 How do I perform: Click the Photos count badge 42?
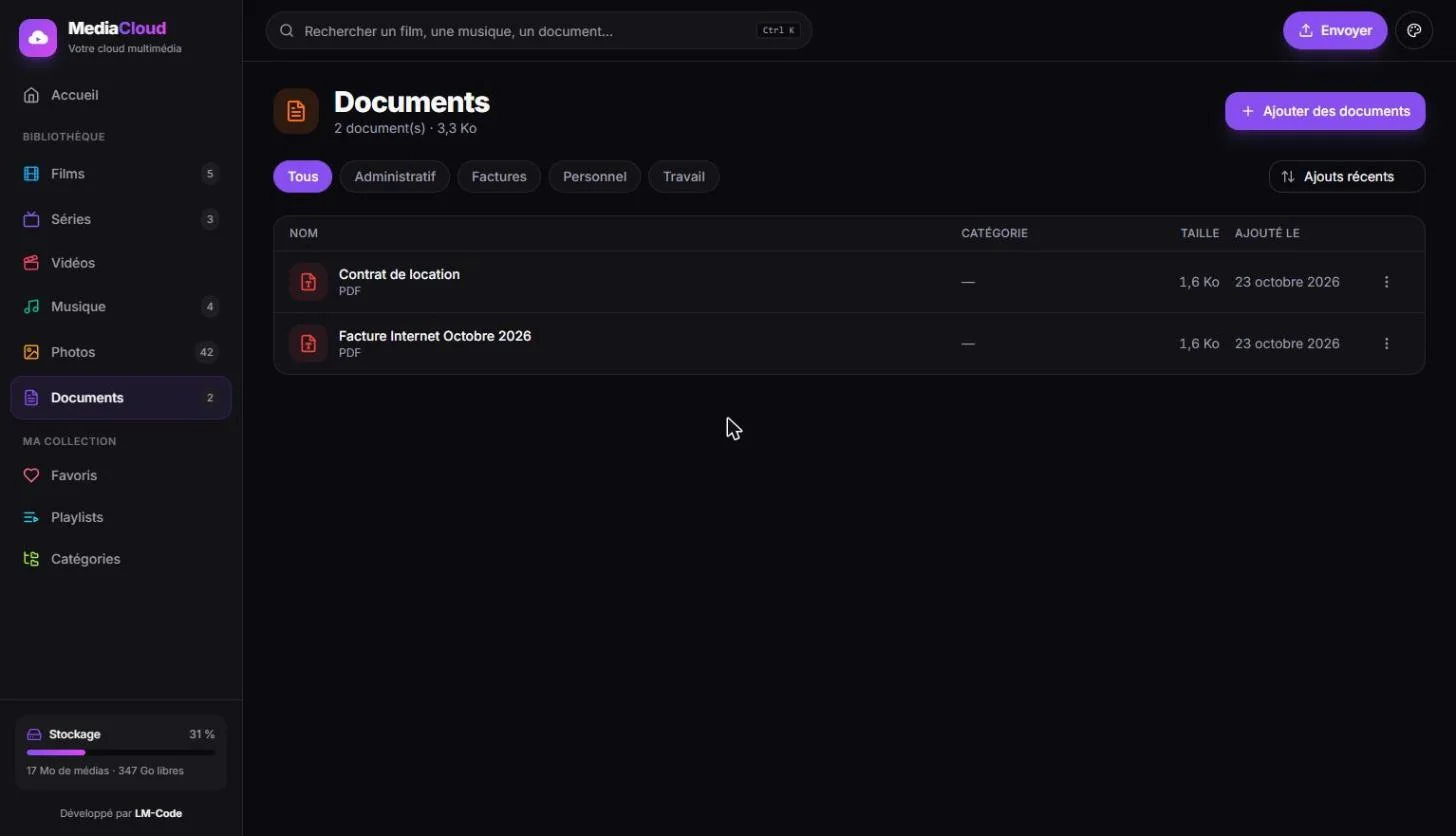click(x=207, y=352)
